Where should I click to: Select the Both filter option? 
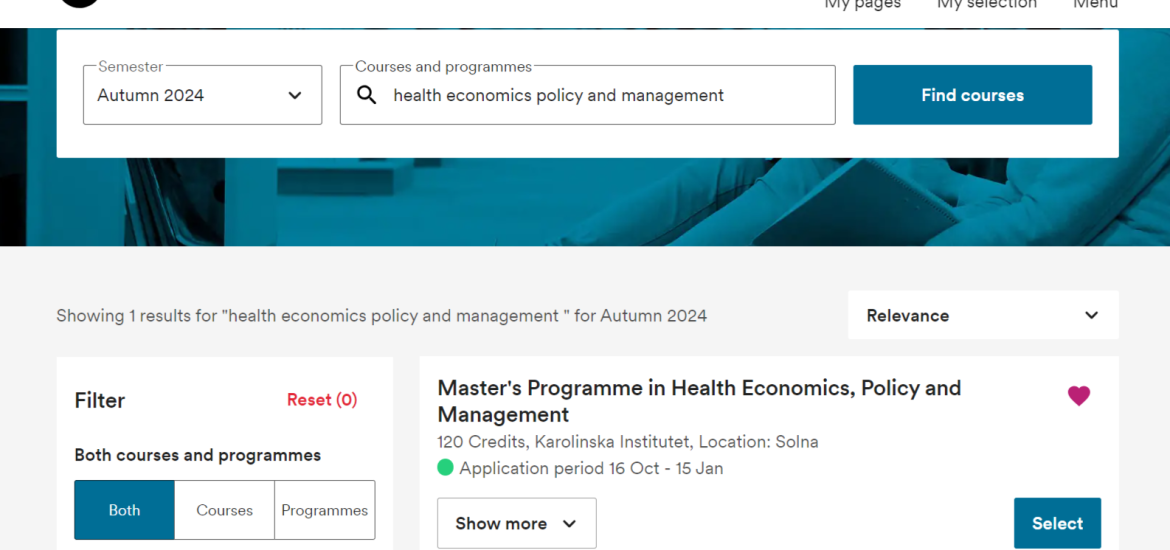[125, 510]
